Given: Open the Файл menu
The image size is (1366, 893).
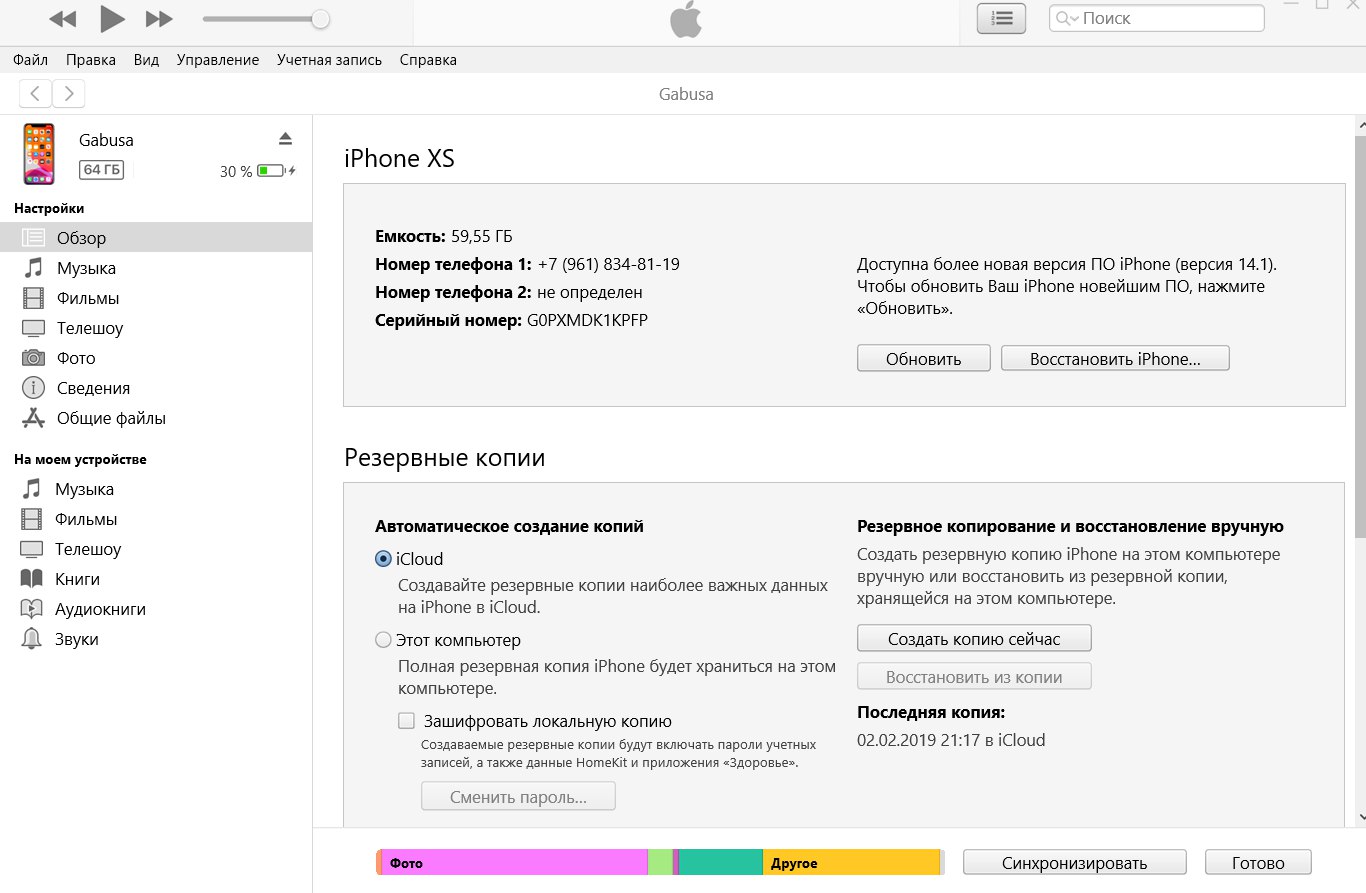Looking at the screenshot, I should (x=31, y=60).
